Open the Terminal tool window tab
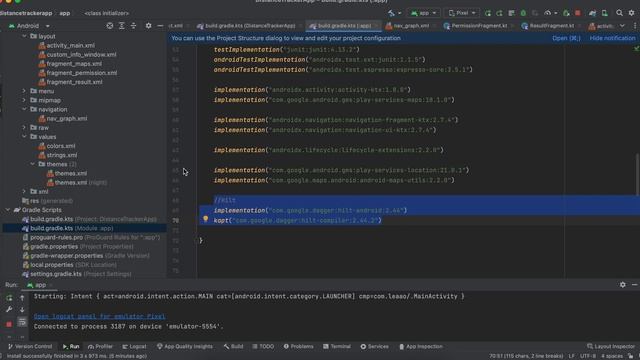The image size is (640, 360). point(337,347)
